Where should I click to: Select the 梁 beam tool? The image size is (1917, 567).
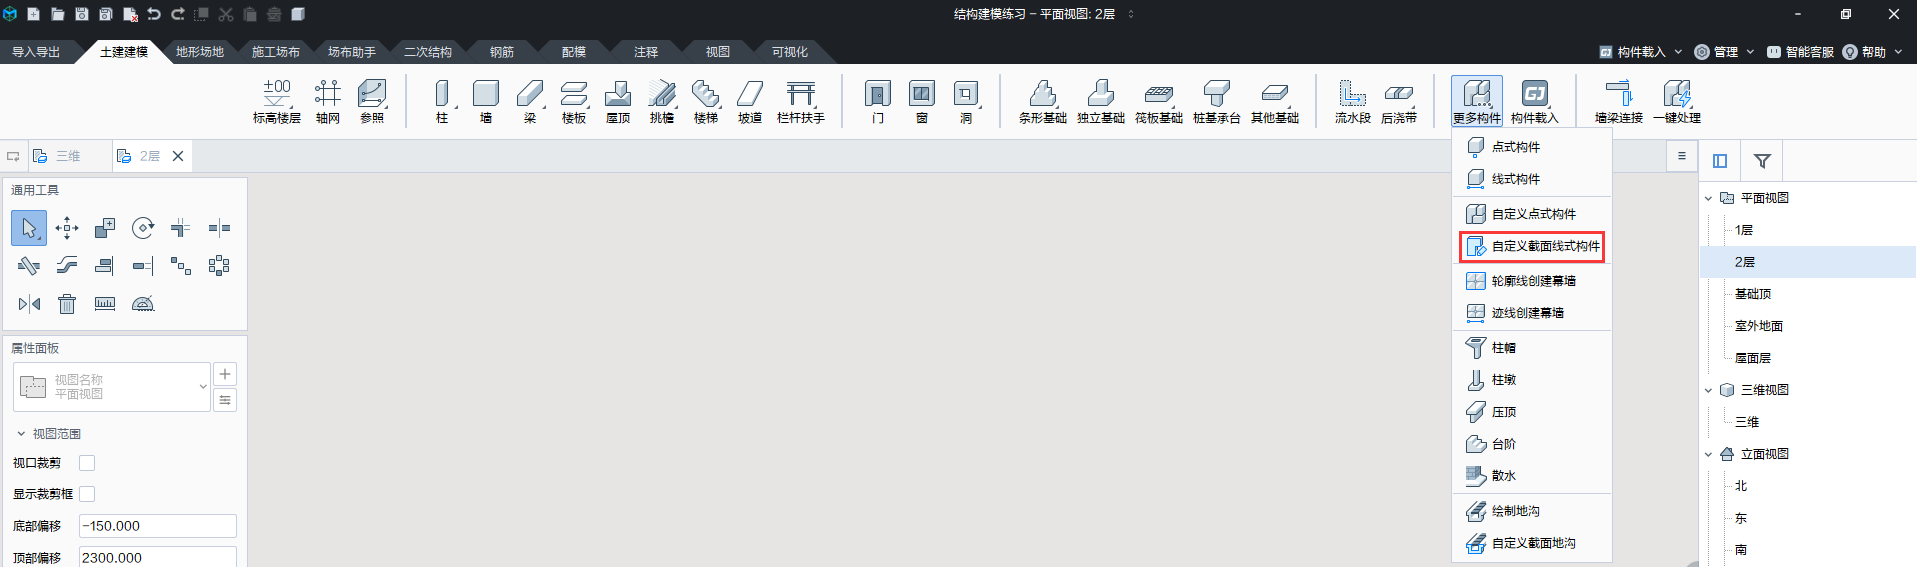click(530, 101)
